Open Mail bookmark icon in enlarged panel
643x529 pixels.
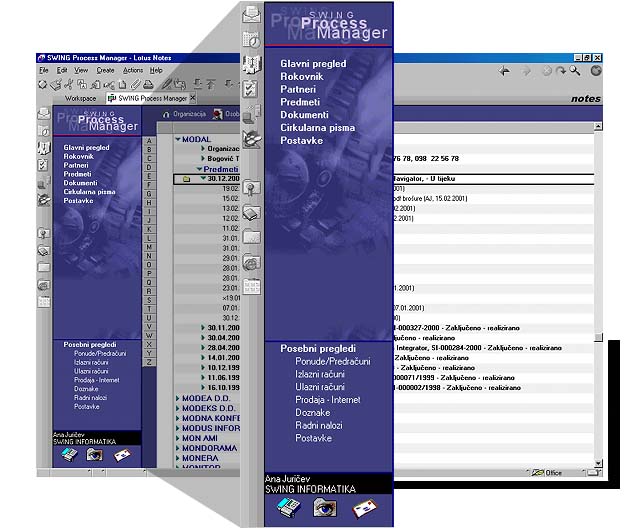click(251, 14)
